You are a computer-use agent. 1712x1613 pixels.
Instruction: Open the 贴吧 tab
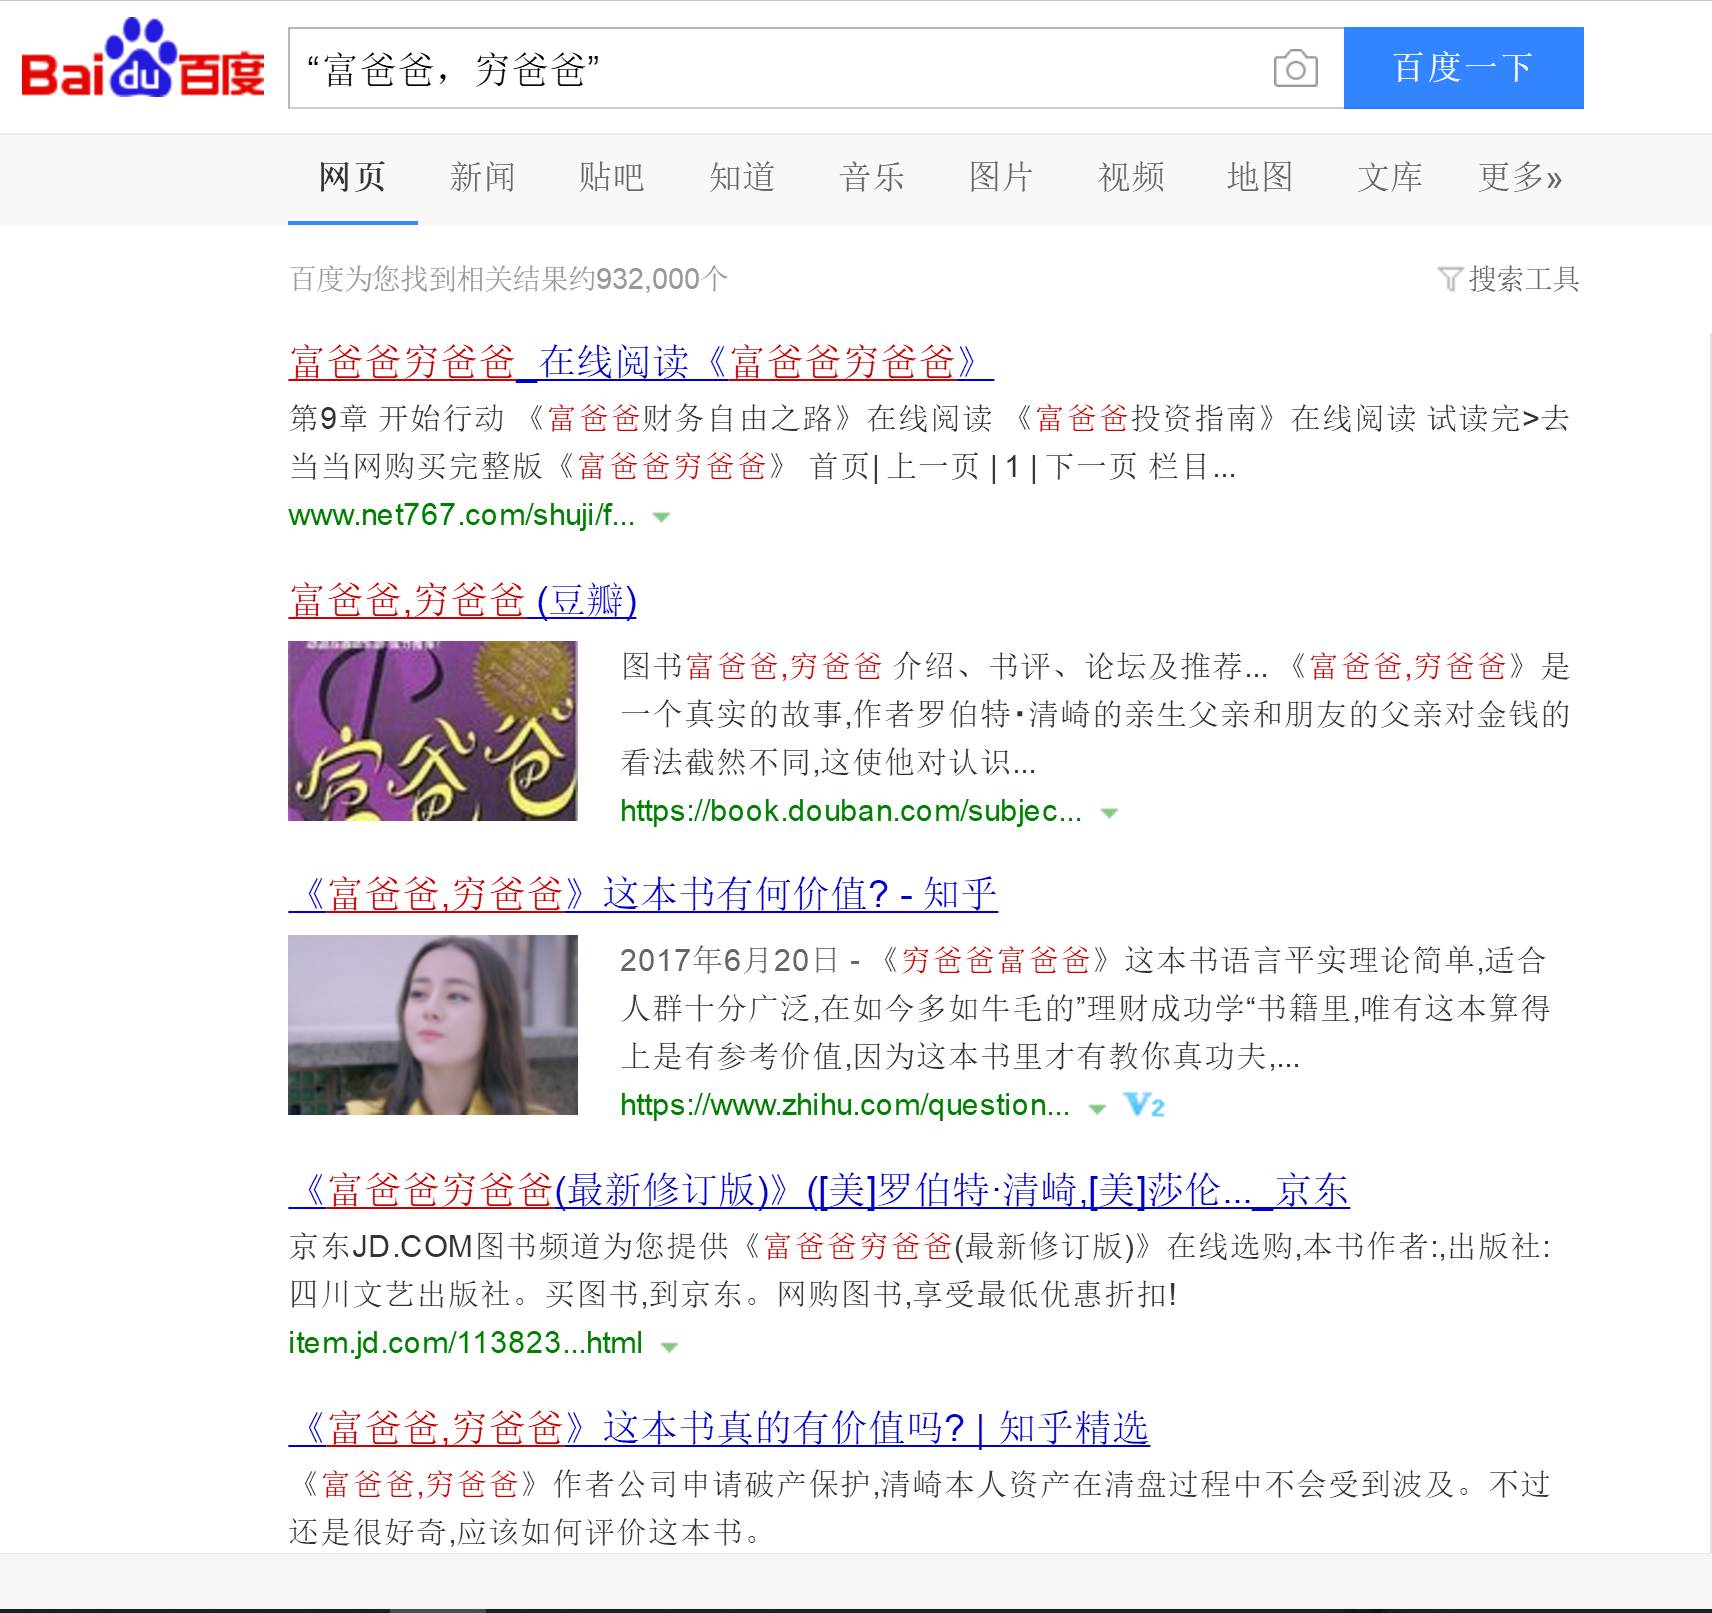coord(611,177)
